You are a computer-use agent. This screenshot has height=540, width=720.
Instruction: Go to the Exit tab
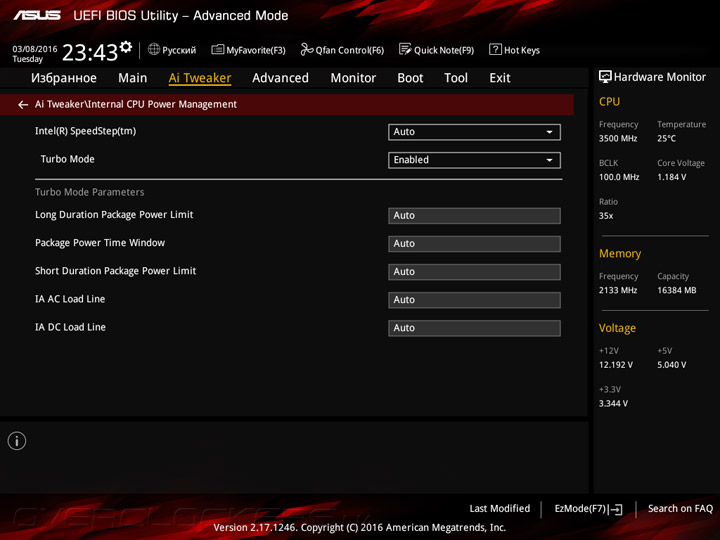[500, 78]
